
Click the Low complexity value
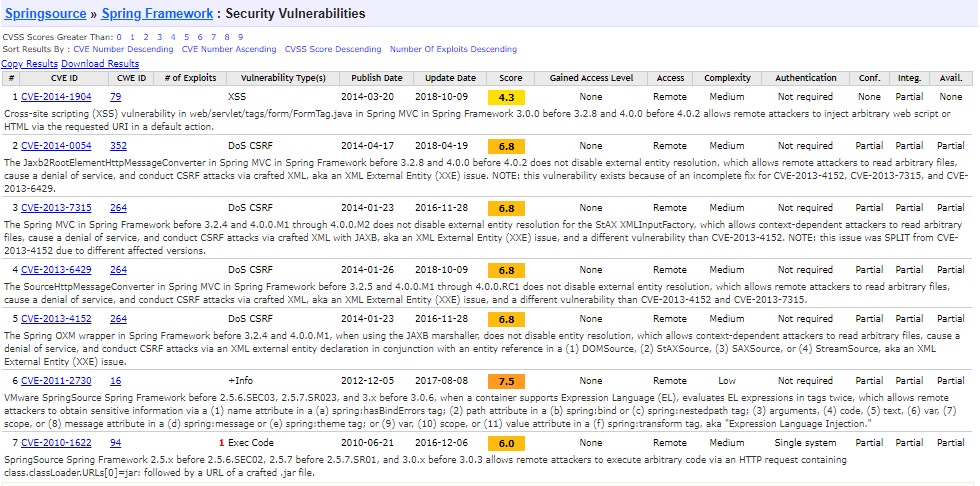click(x=726, y=380)
